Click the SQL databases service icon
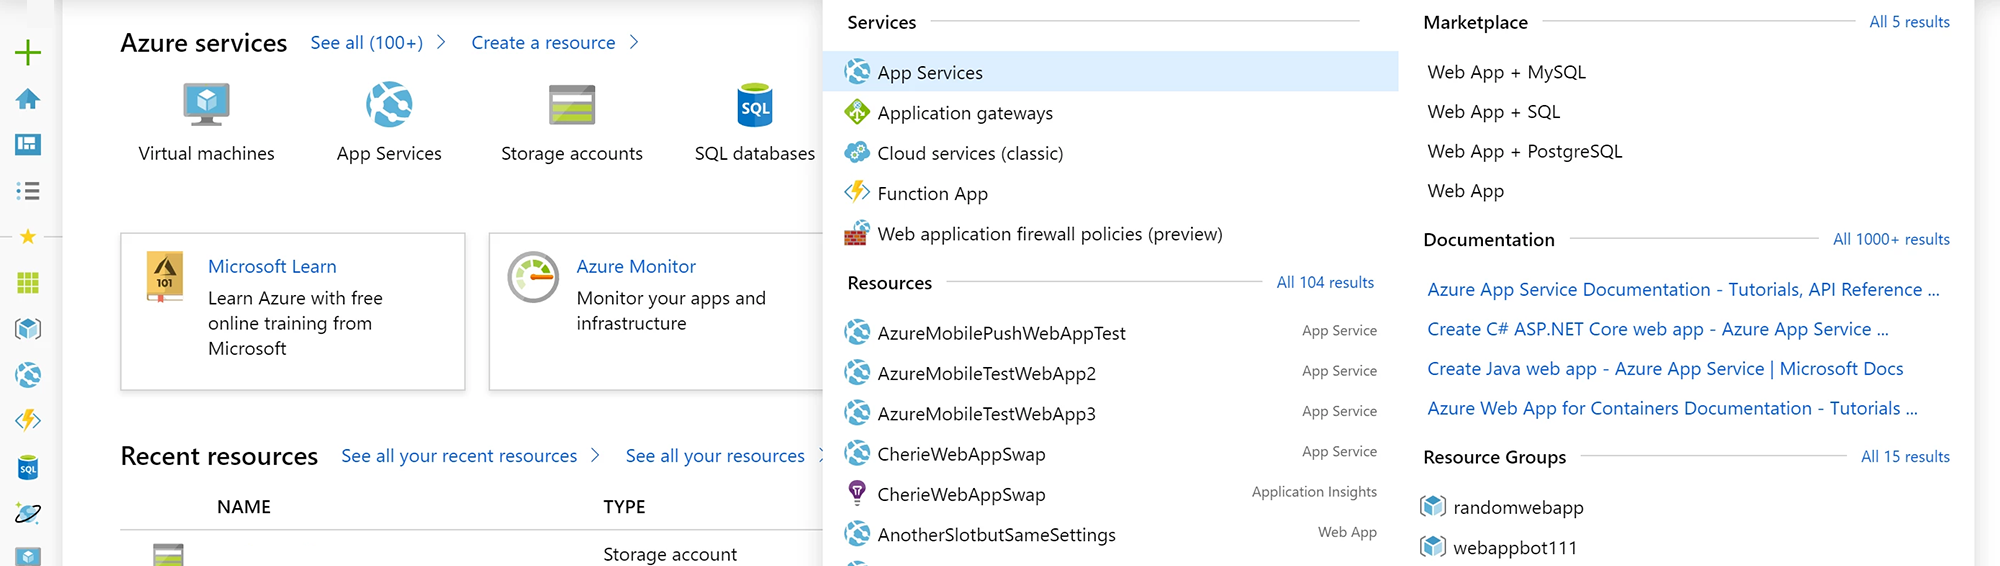This screenshot has width=2000, height=566. pyautogui.click(x=755, y=105)
